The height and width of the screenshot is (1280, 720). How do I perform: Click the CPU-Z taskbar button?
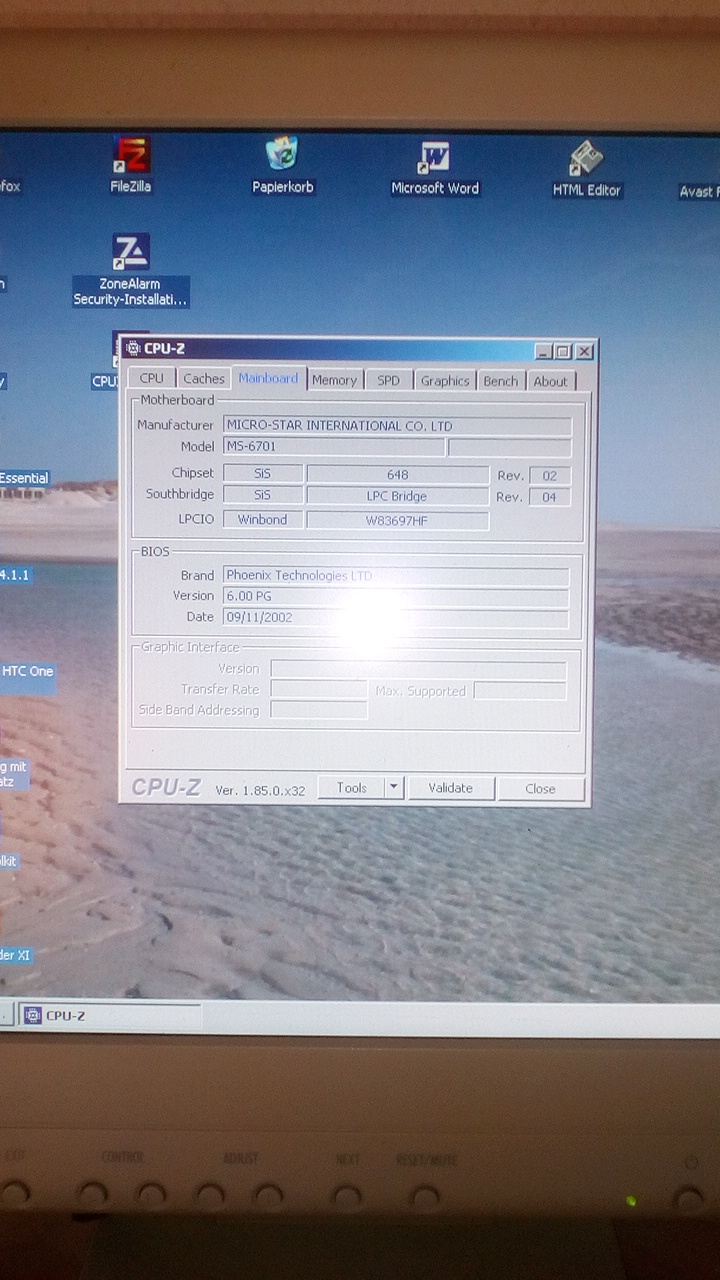(111, 1015)
